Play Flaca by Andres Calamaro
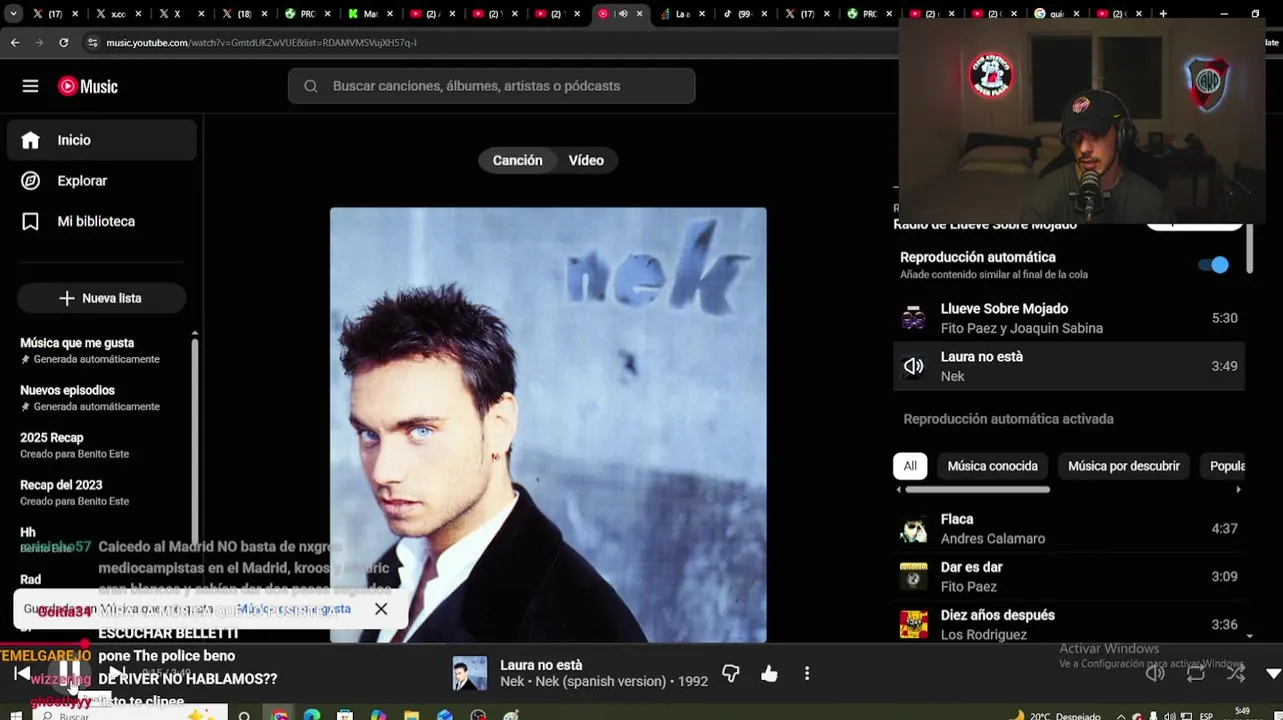This screenshot has width=1283, height=720. [1068, 528]
